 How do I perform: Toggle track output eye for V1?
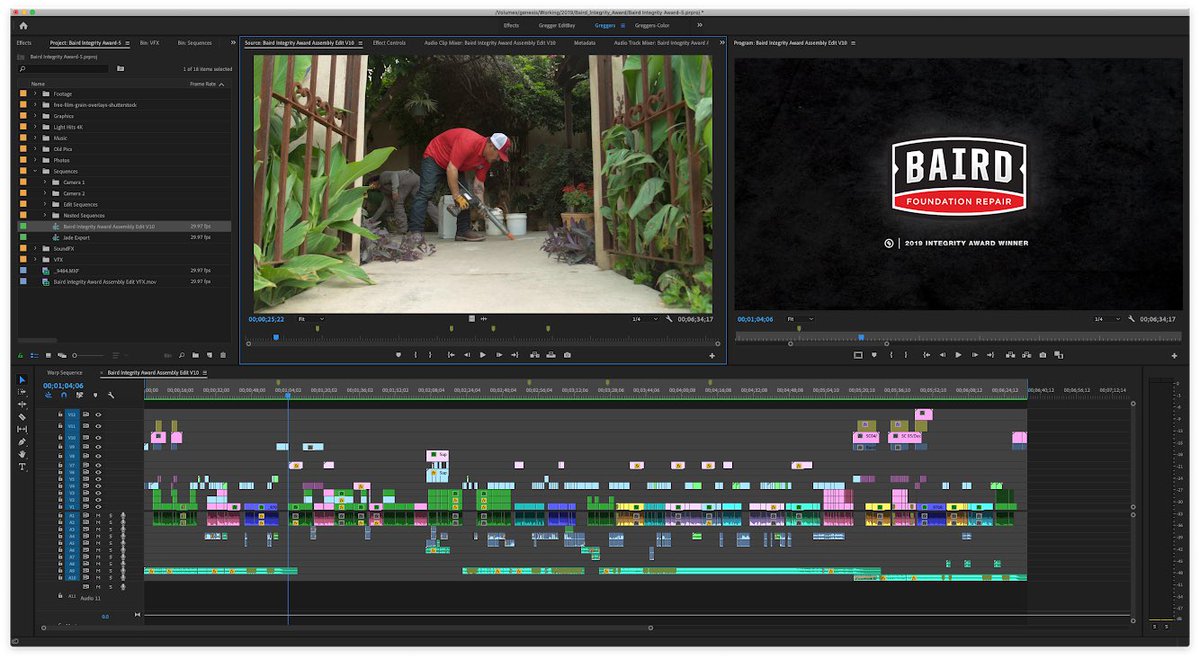point(98,507)
